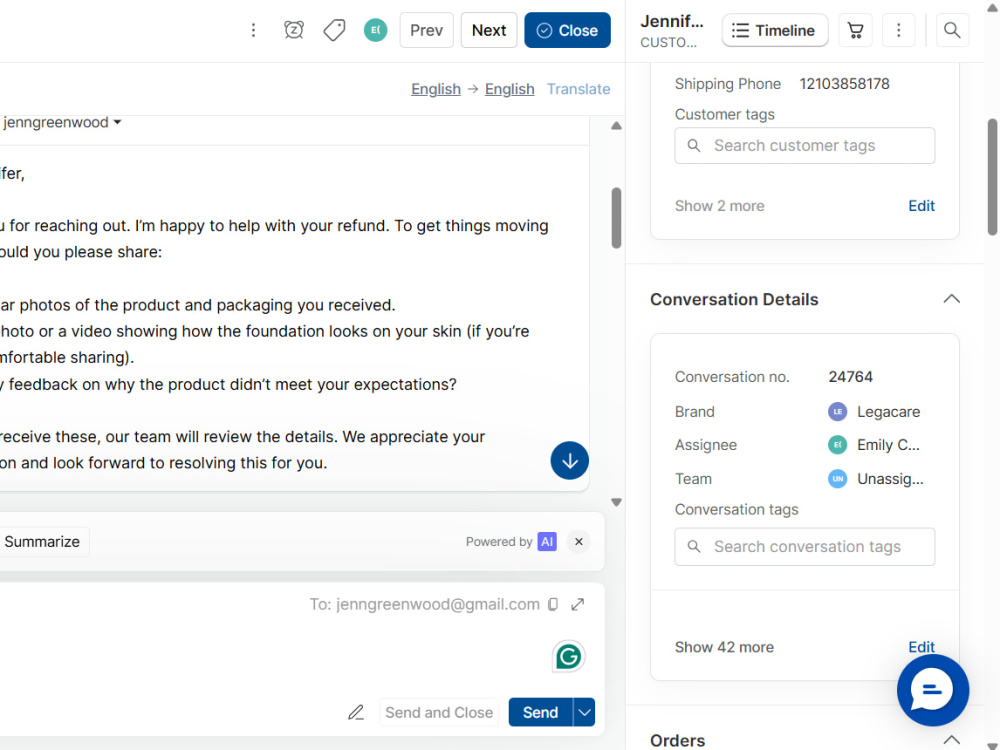Click the pencil signature icon near Send
Screen dimensions: 1000x750
click(x=356, y=712)
